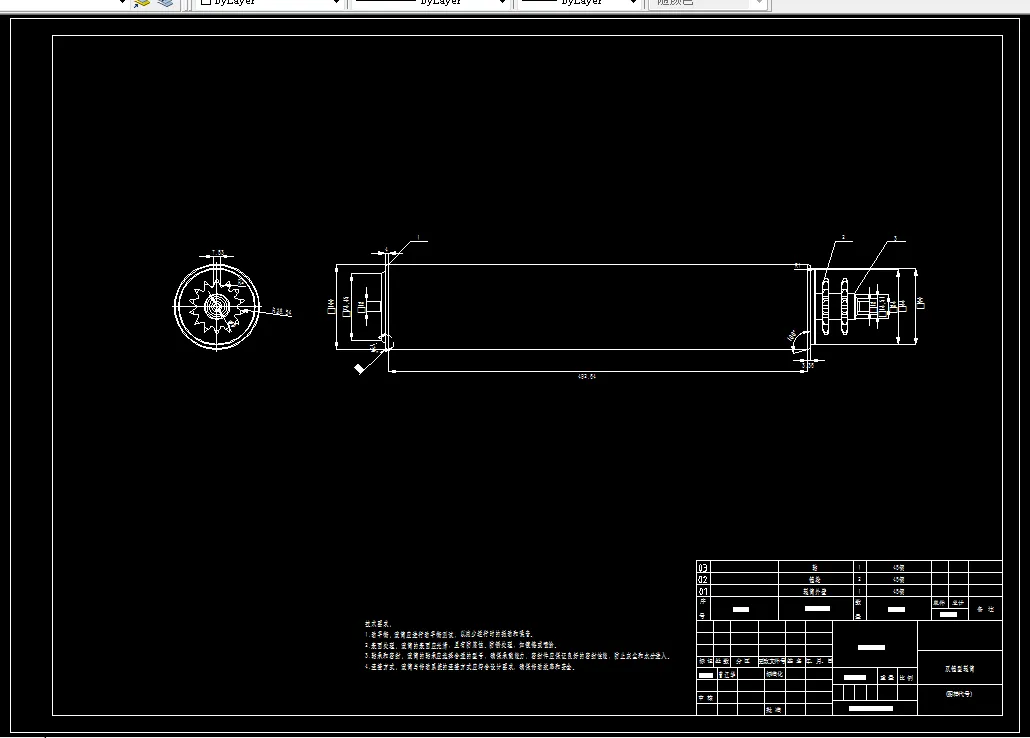Click balloon number 2 leader label
The height and width of the screenshot is (738, 1030).
coord(843,238)
